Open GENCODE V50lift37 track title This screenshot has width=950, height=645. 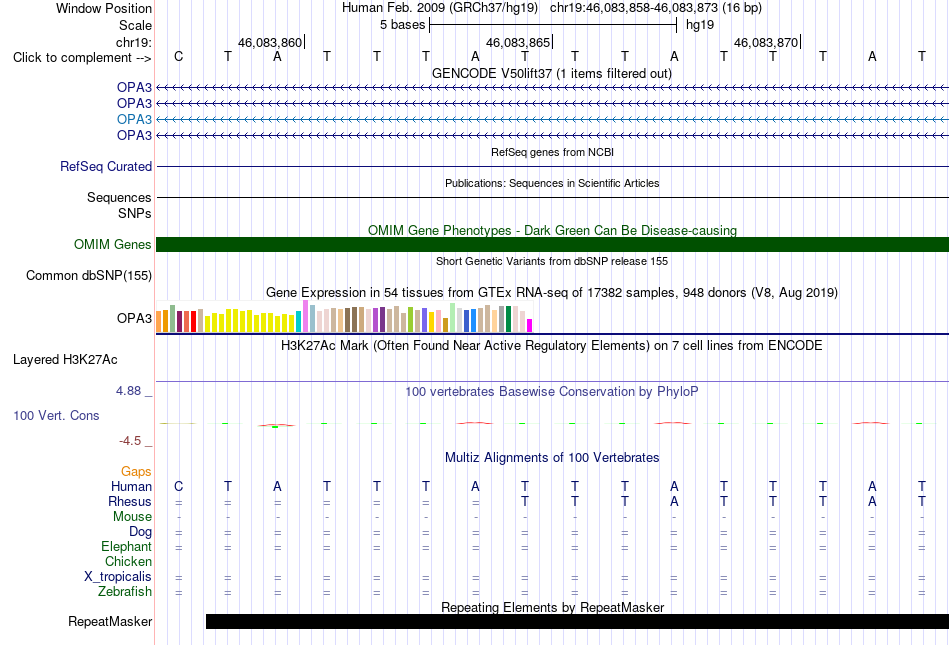(552, 73)
